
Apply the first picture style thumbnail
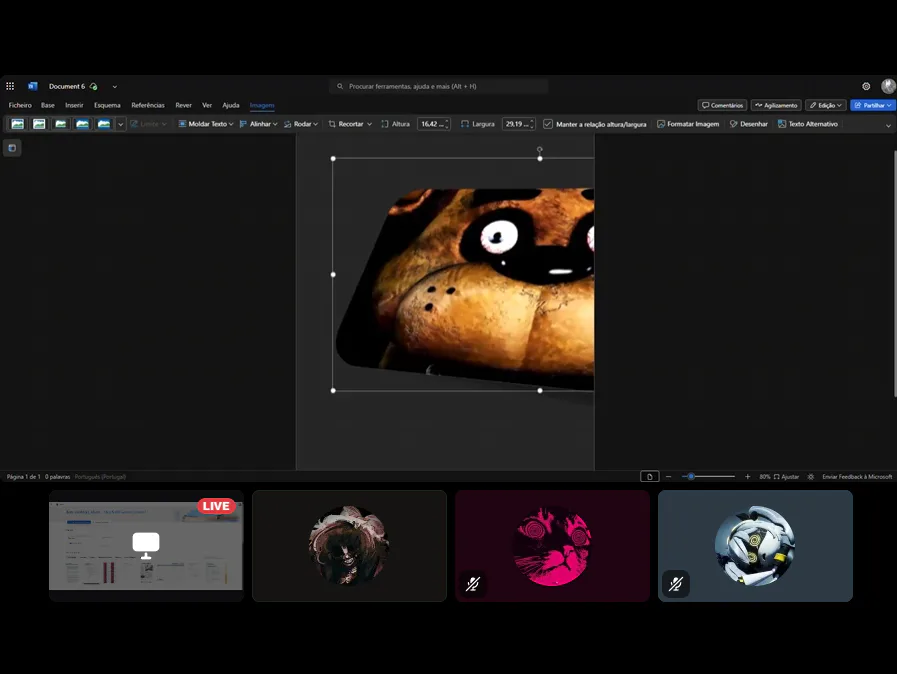click(x=18, y=124)
